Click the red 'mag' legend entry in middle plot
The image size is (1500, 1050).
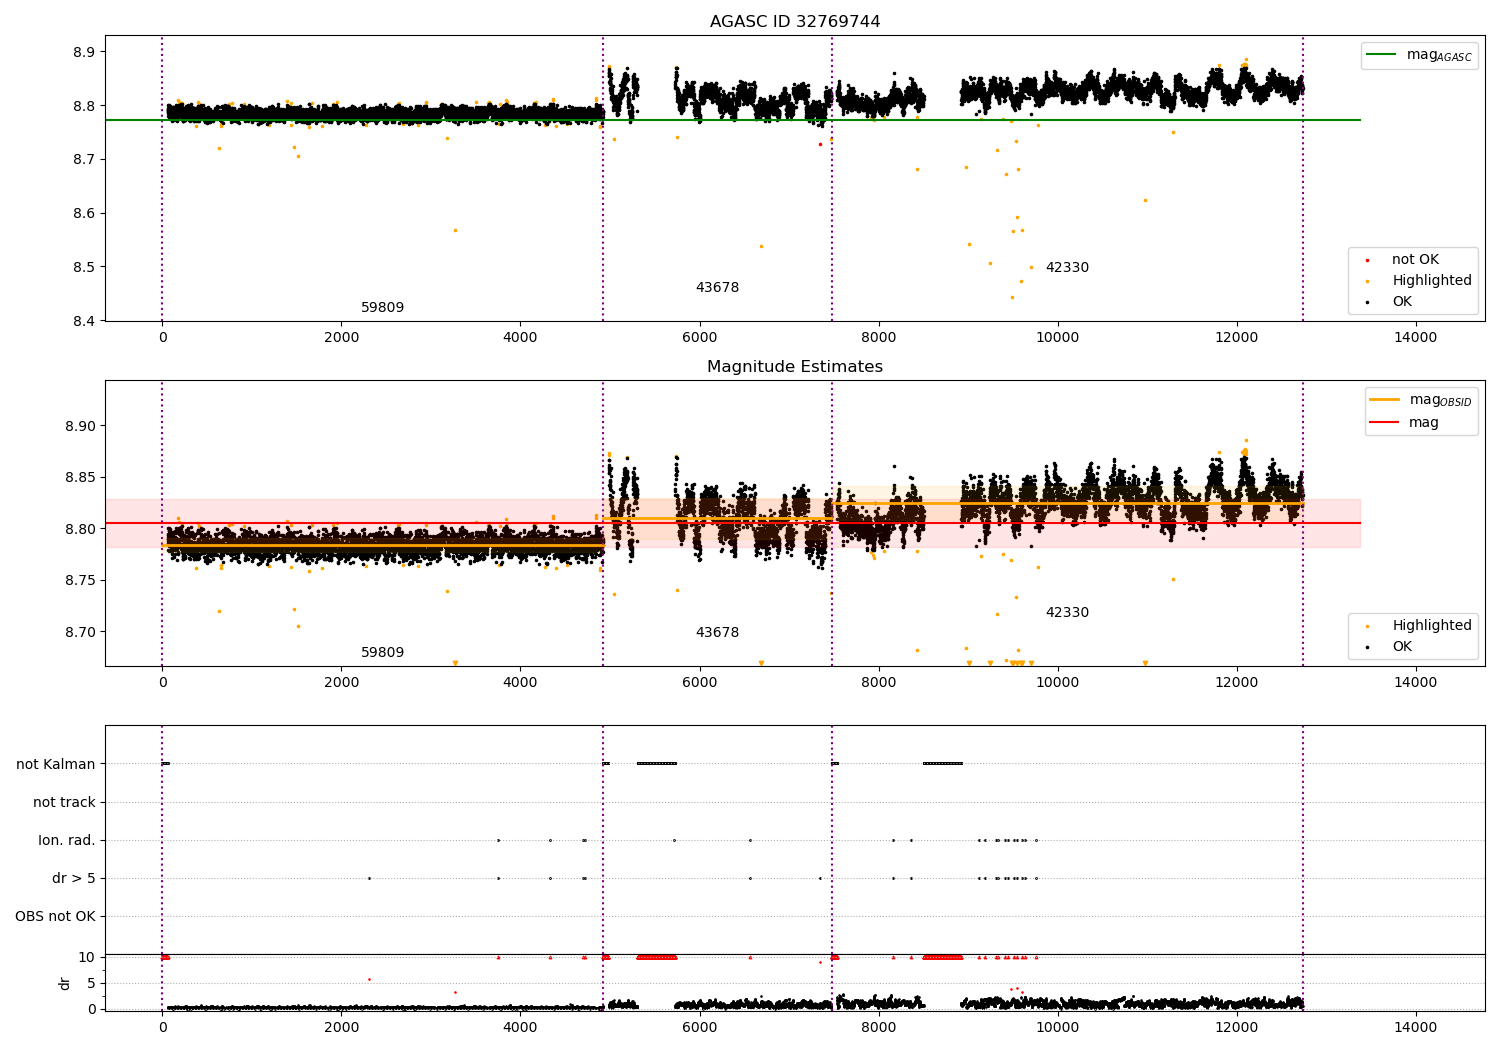[1404, 422]
